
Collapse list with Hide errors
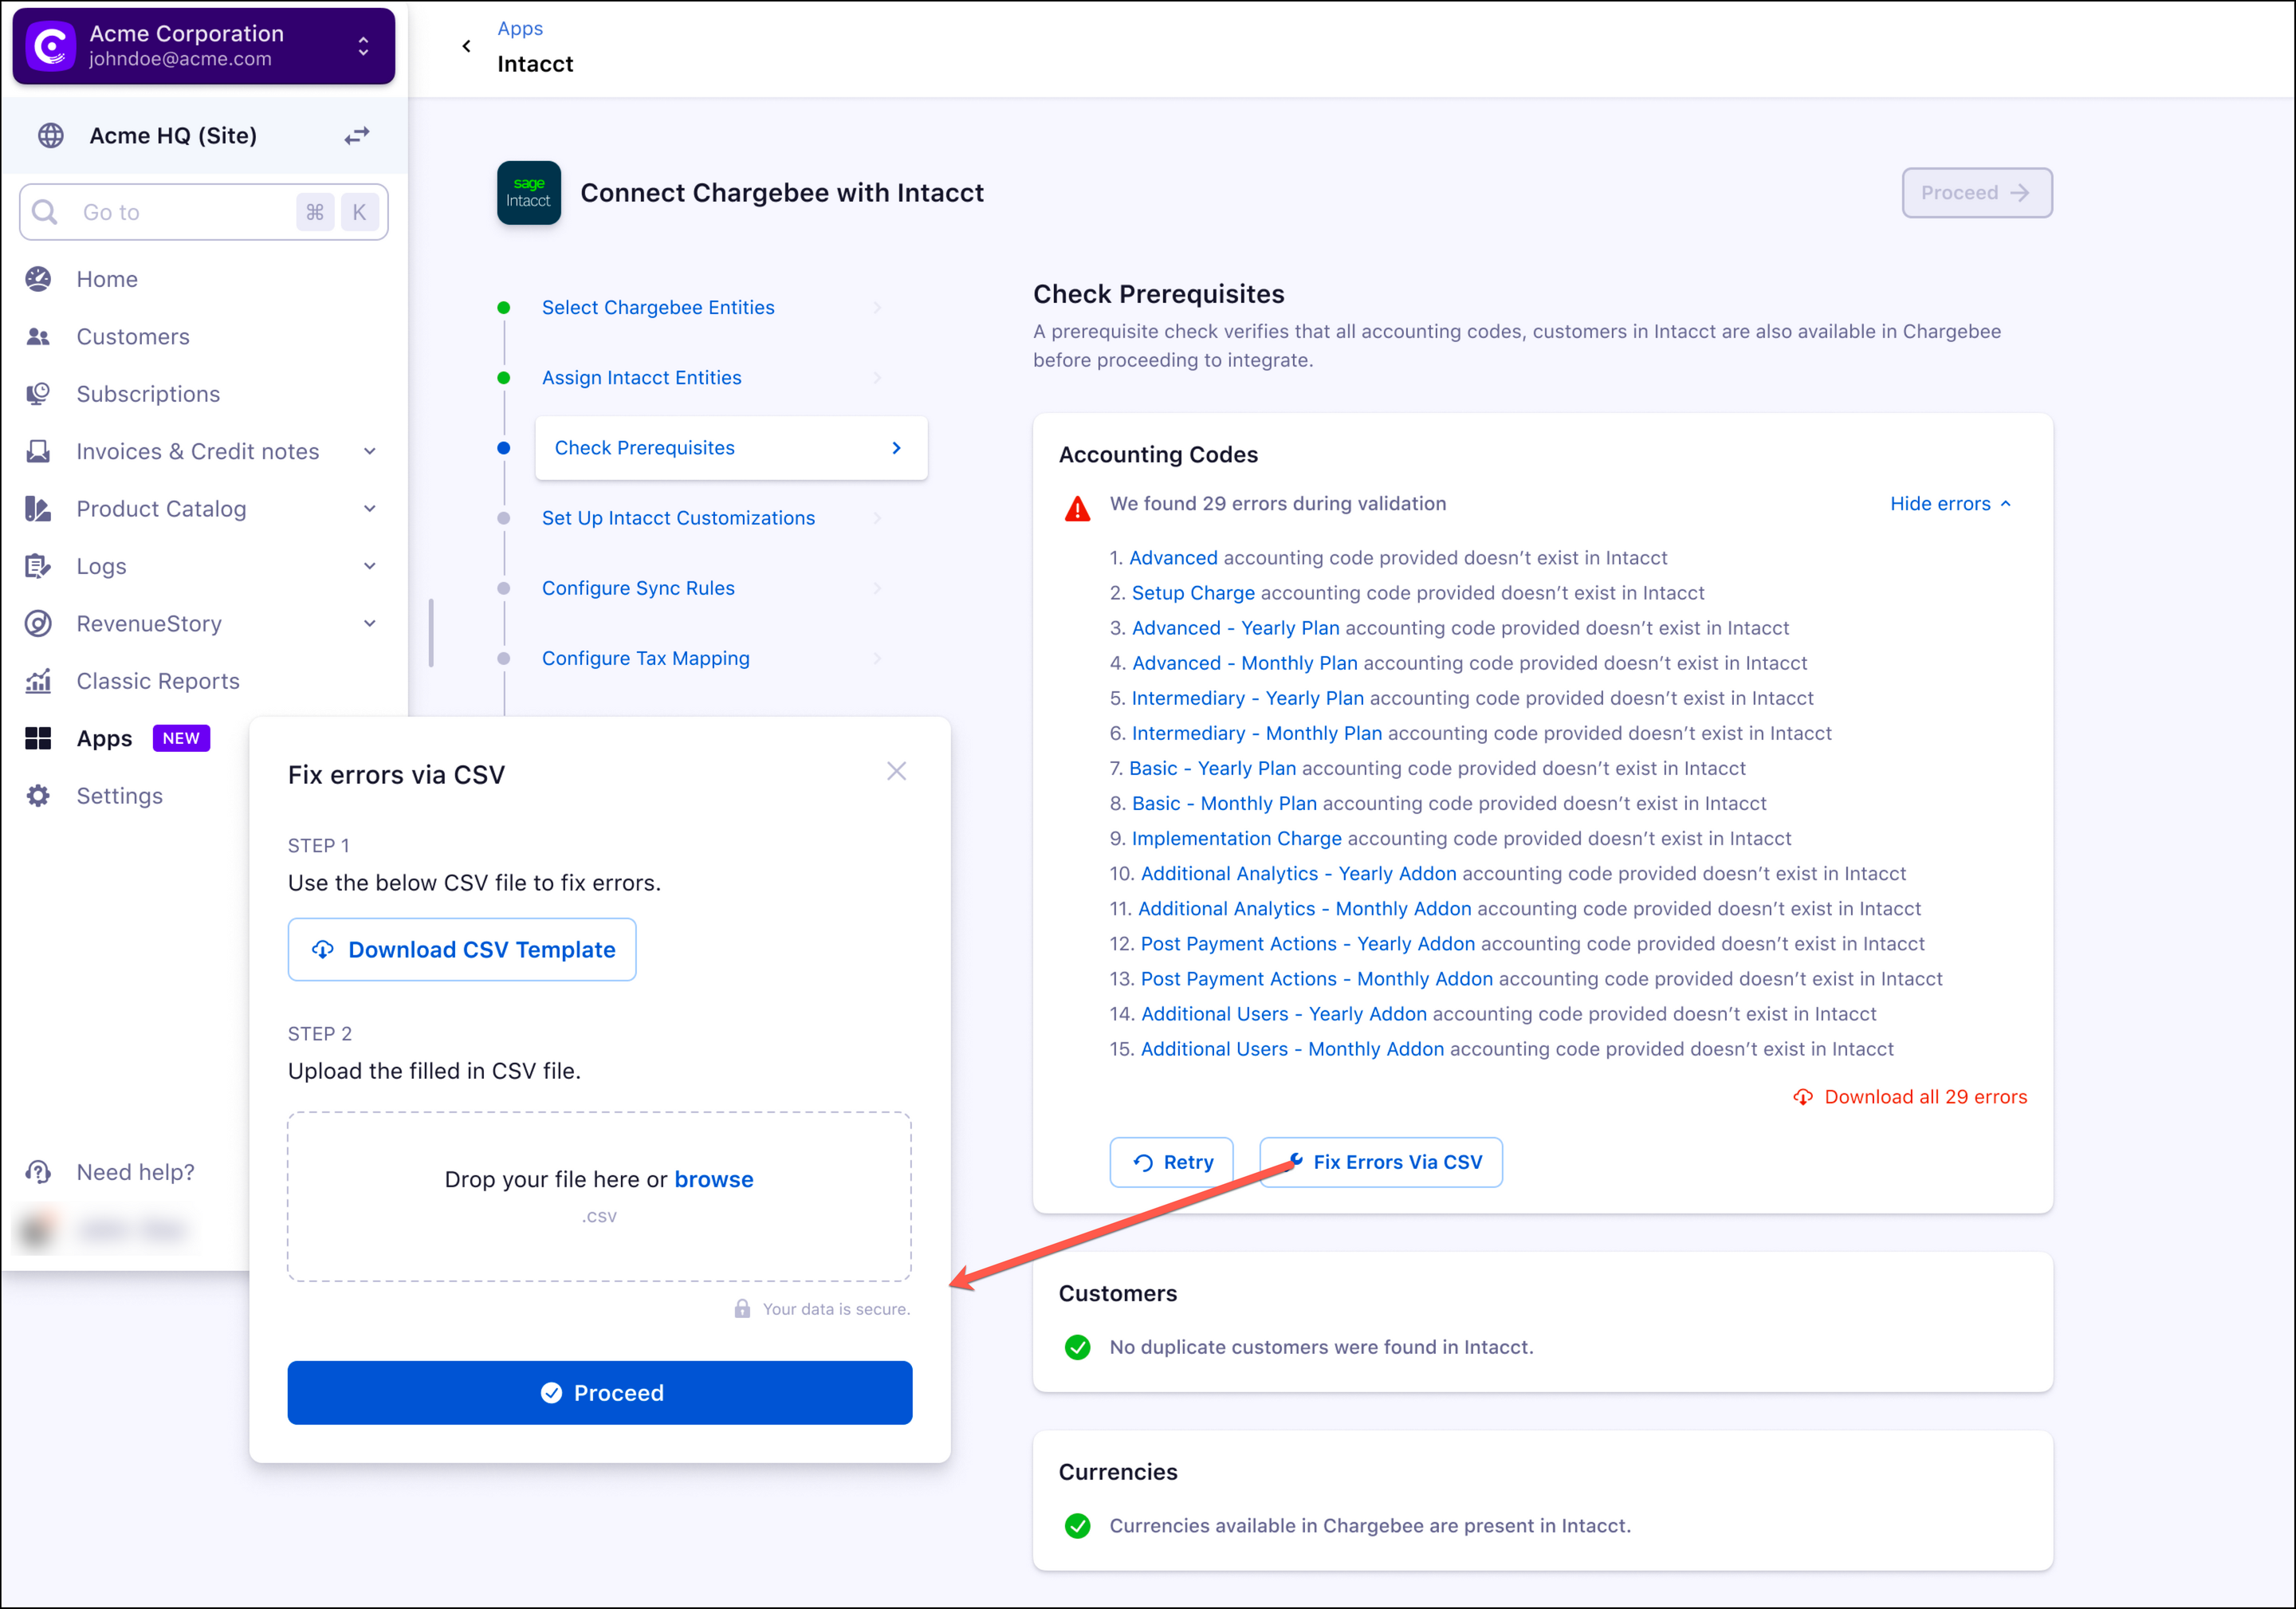point(1950,504)
